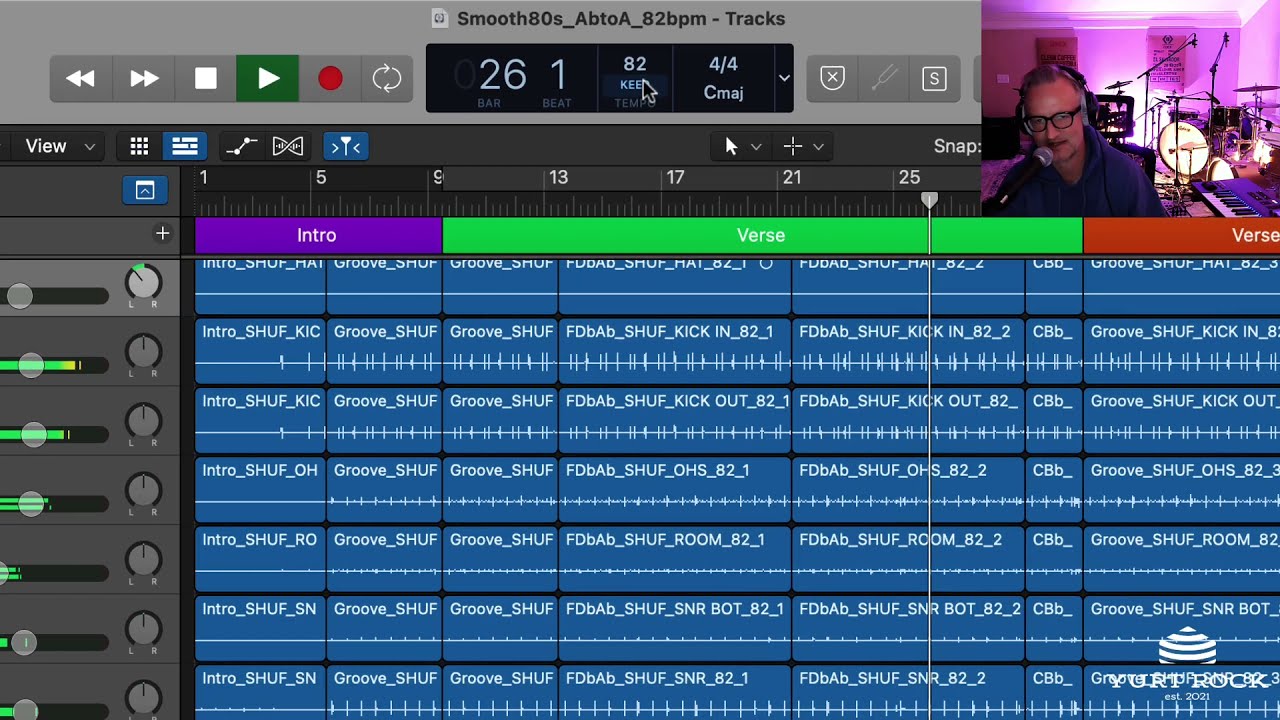This screenshot has height=720, width=1280.
Task: Toggle the Flex button
Action: (288, 146)
